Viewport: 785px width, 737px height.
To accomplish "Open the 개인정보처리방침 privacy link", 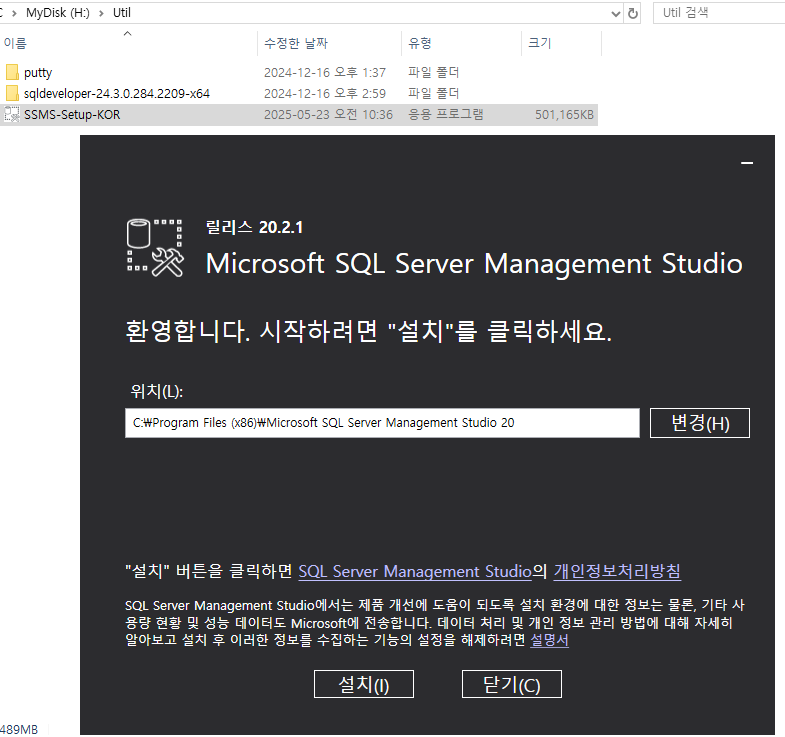I will [617, 571].
